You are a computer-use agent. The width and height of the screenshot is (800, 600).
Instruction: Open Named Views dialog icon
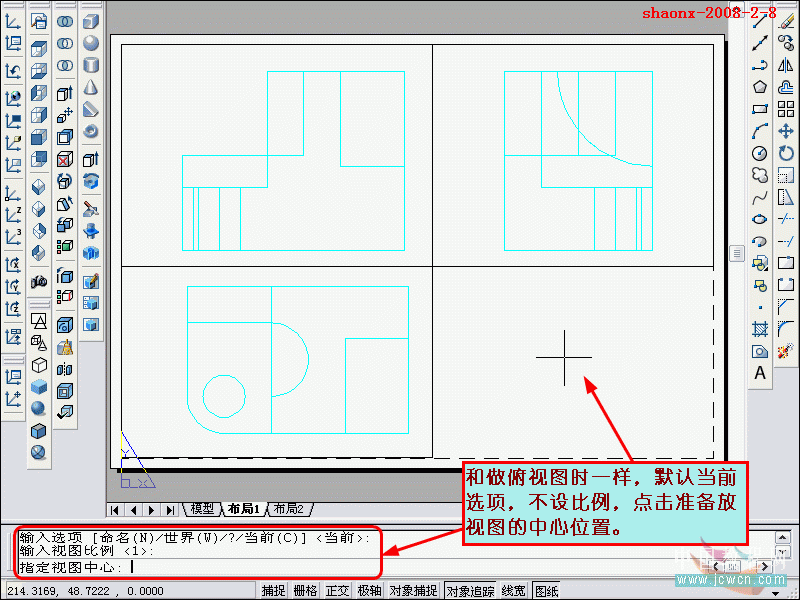(x=39, y=21)
